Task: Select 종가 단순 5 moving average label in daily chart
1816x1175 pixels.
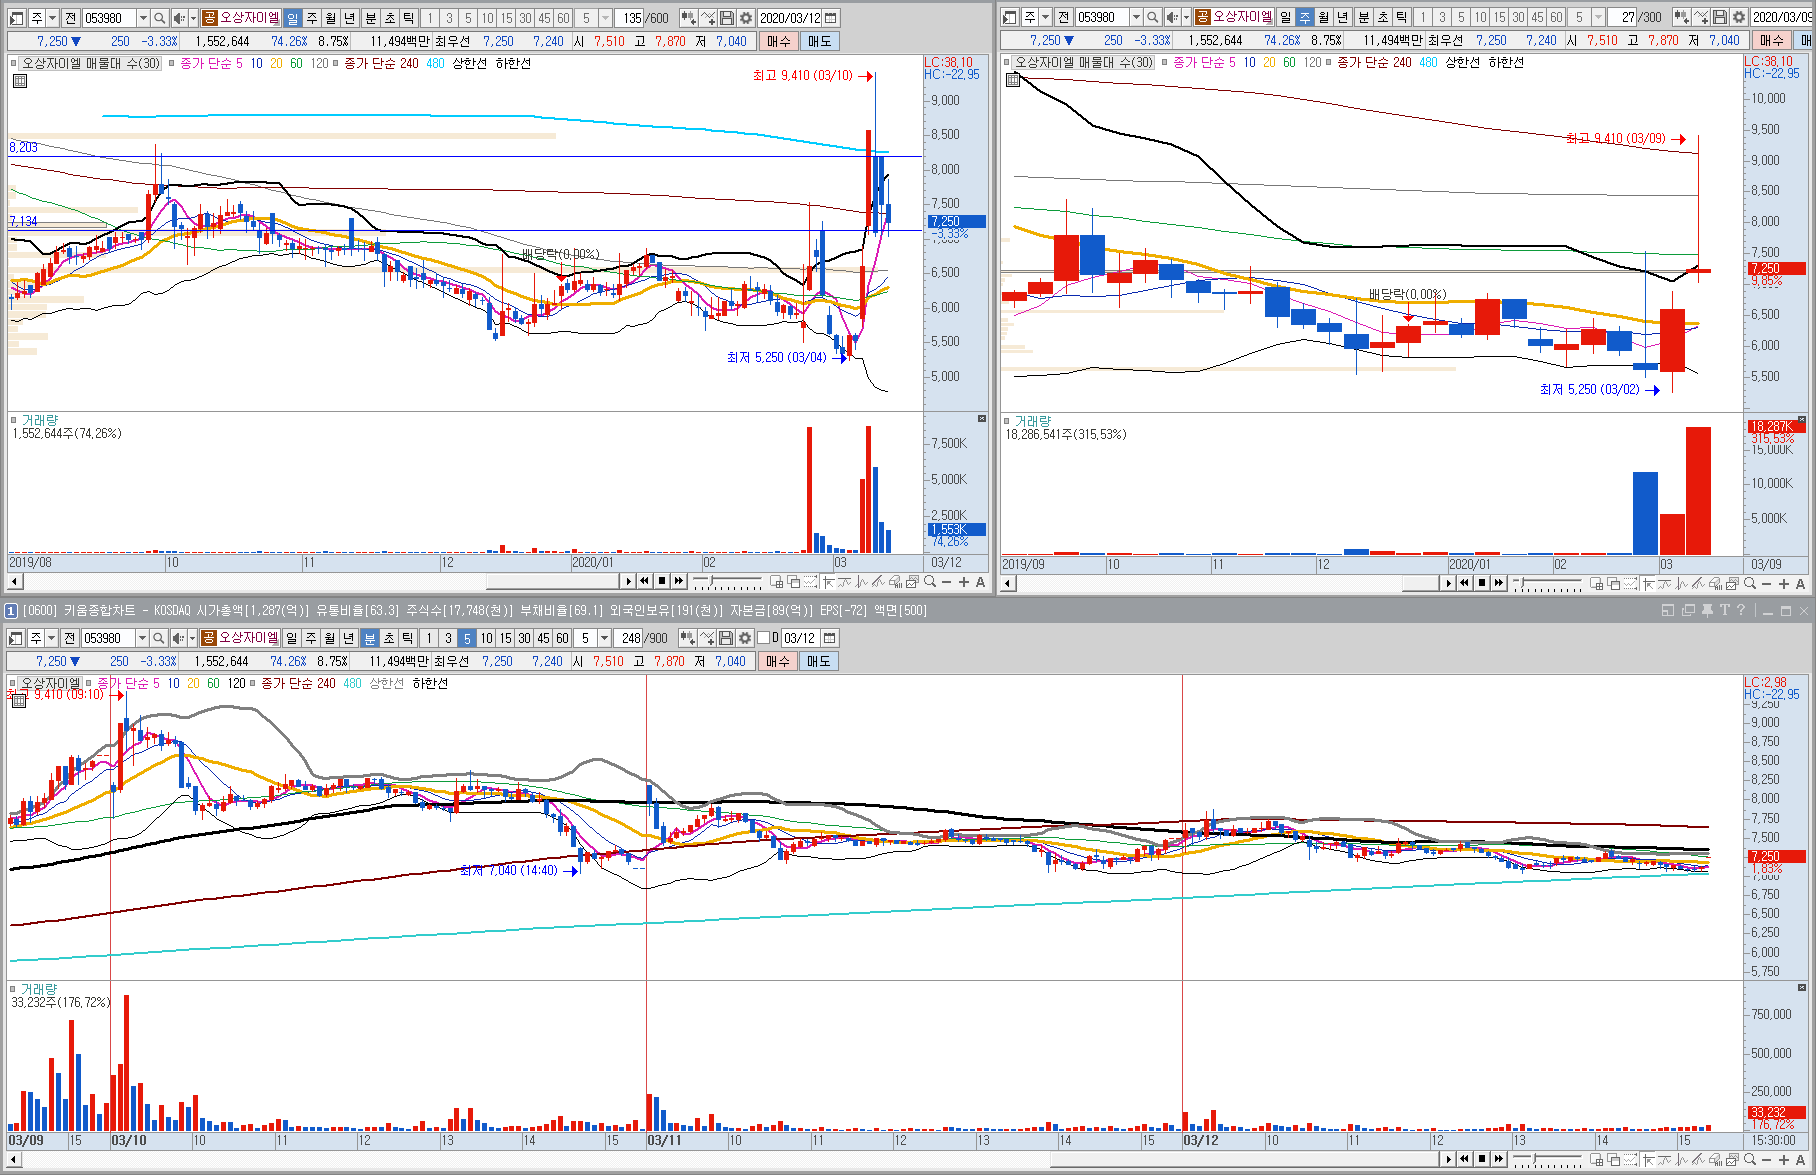Action: tap(211, 63)
